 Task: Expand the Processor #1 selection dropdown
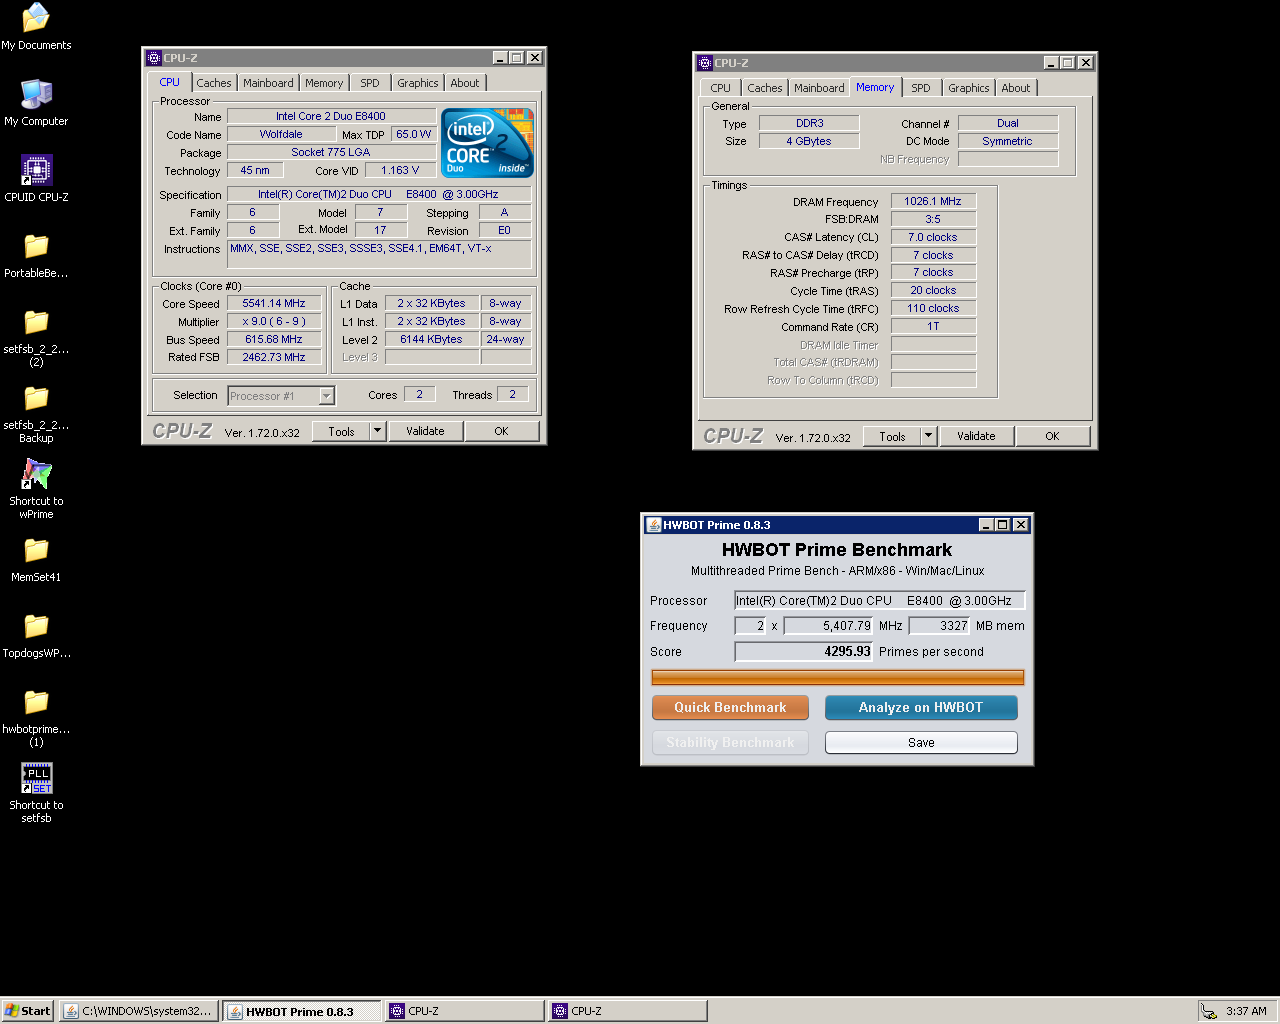[326, 396]
